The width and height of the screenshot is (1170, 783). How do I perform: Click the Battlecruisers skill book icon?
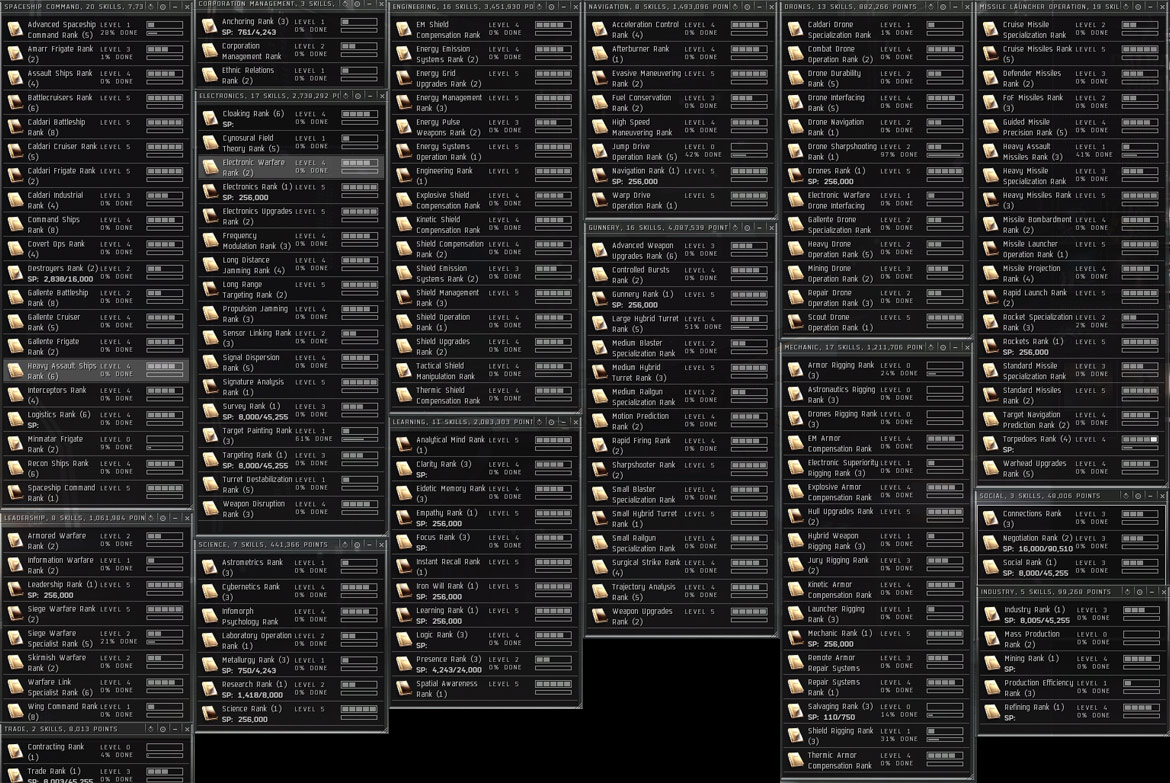15,103
